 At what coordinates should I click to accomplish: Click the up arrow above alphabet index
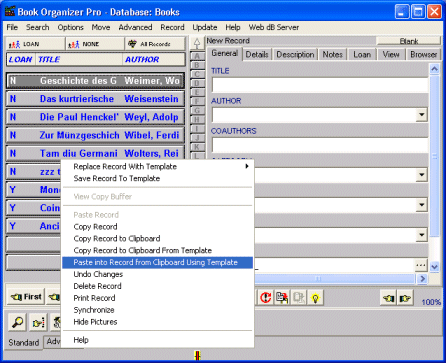click(197, 43)
